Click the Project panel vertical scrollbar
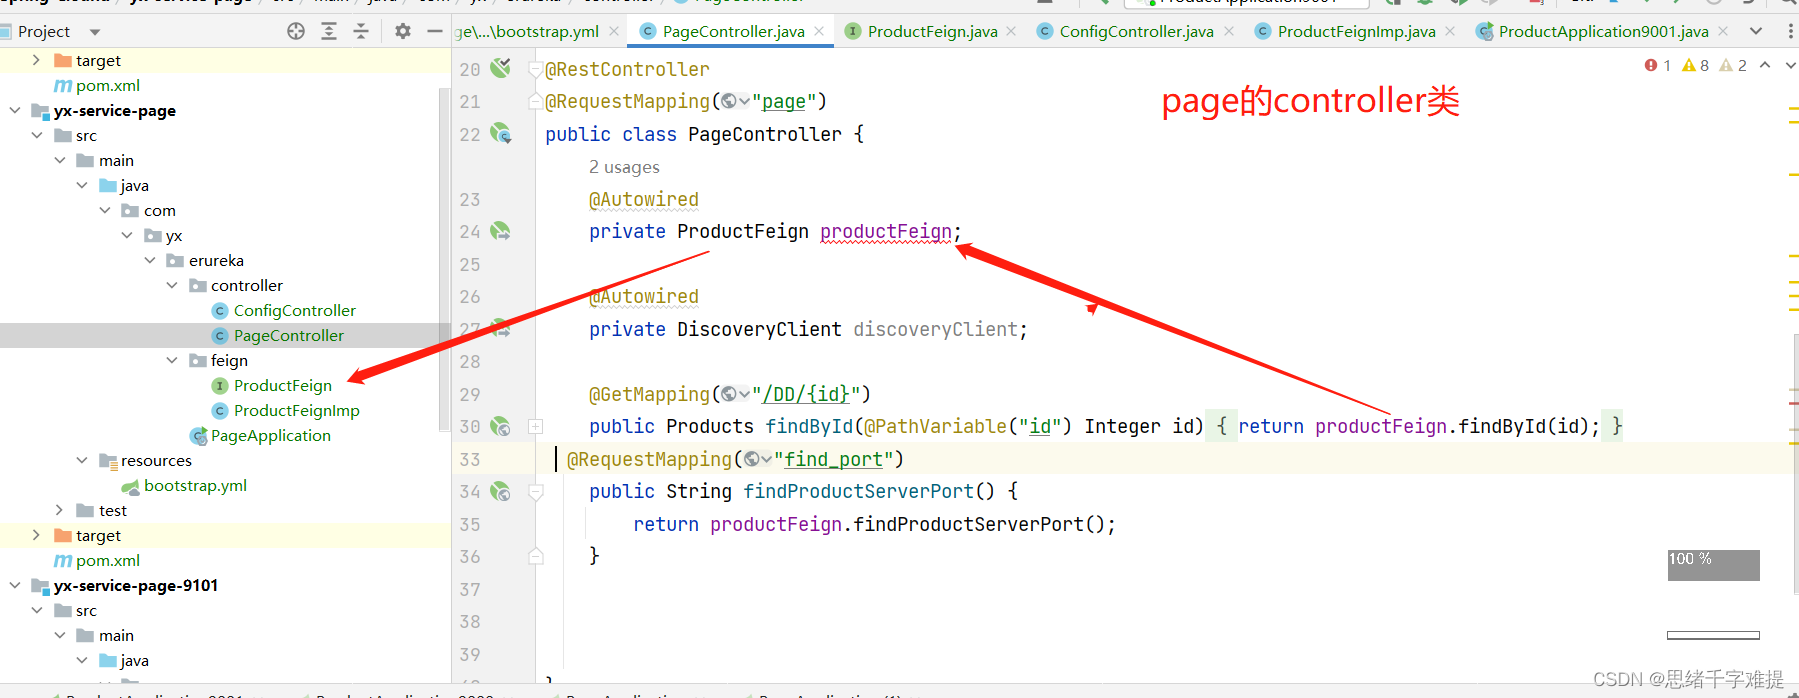 [444, 260]
